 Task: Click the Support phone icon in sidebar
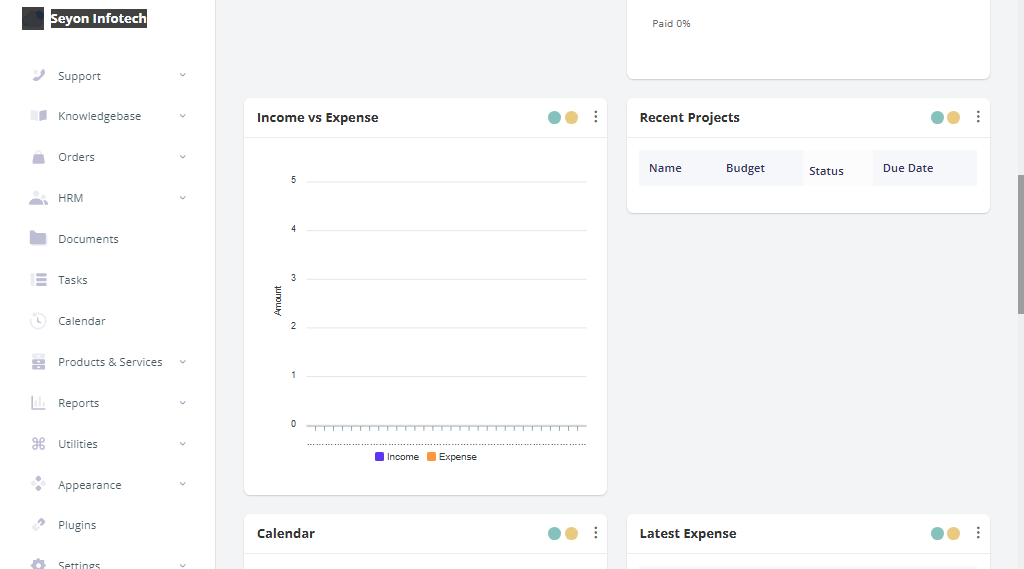(x=39, y=75)
